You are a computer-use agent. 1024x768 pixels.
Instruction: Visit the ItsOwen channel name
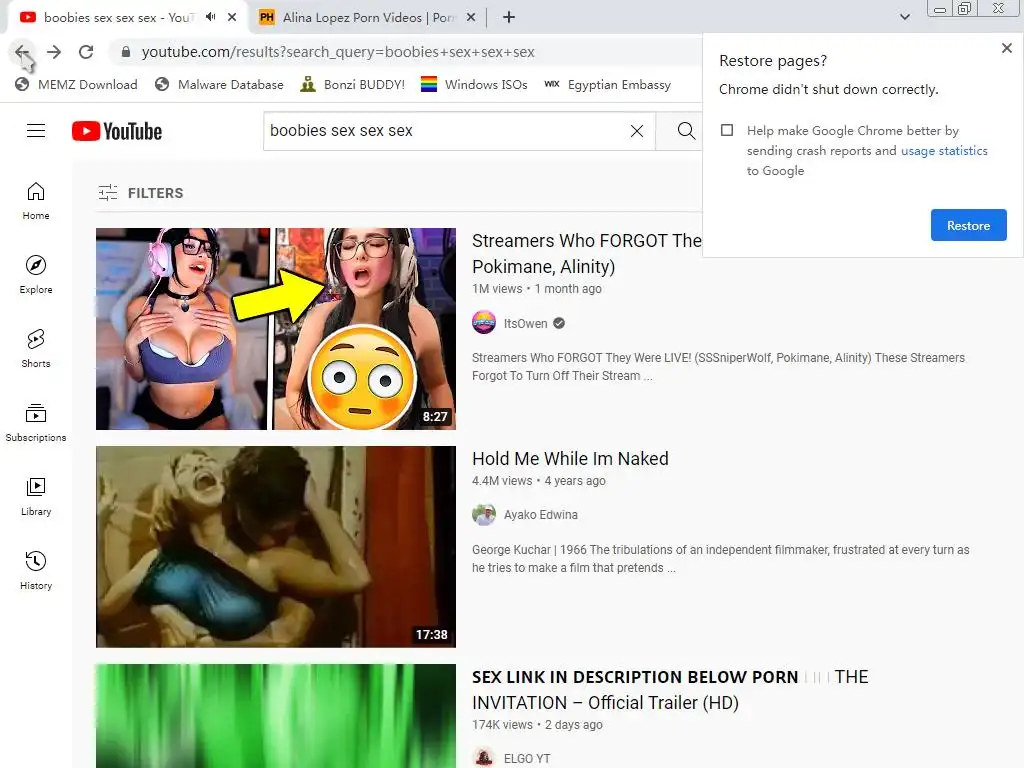(525, 323)
